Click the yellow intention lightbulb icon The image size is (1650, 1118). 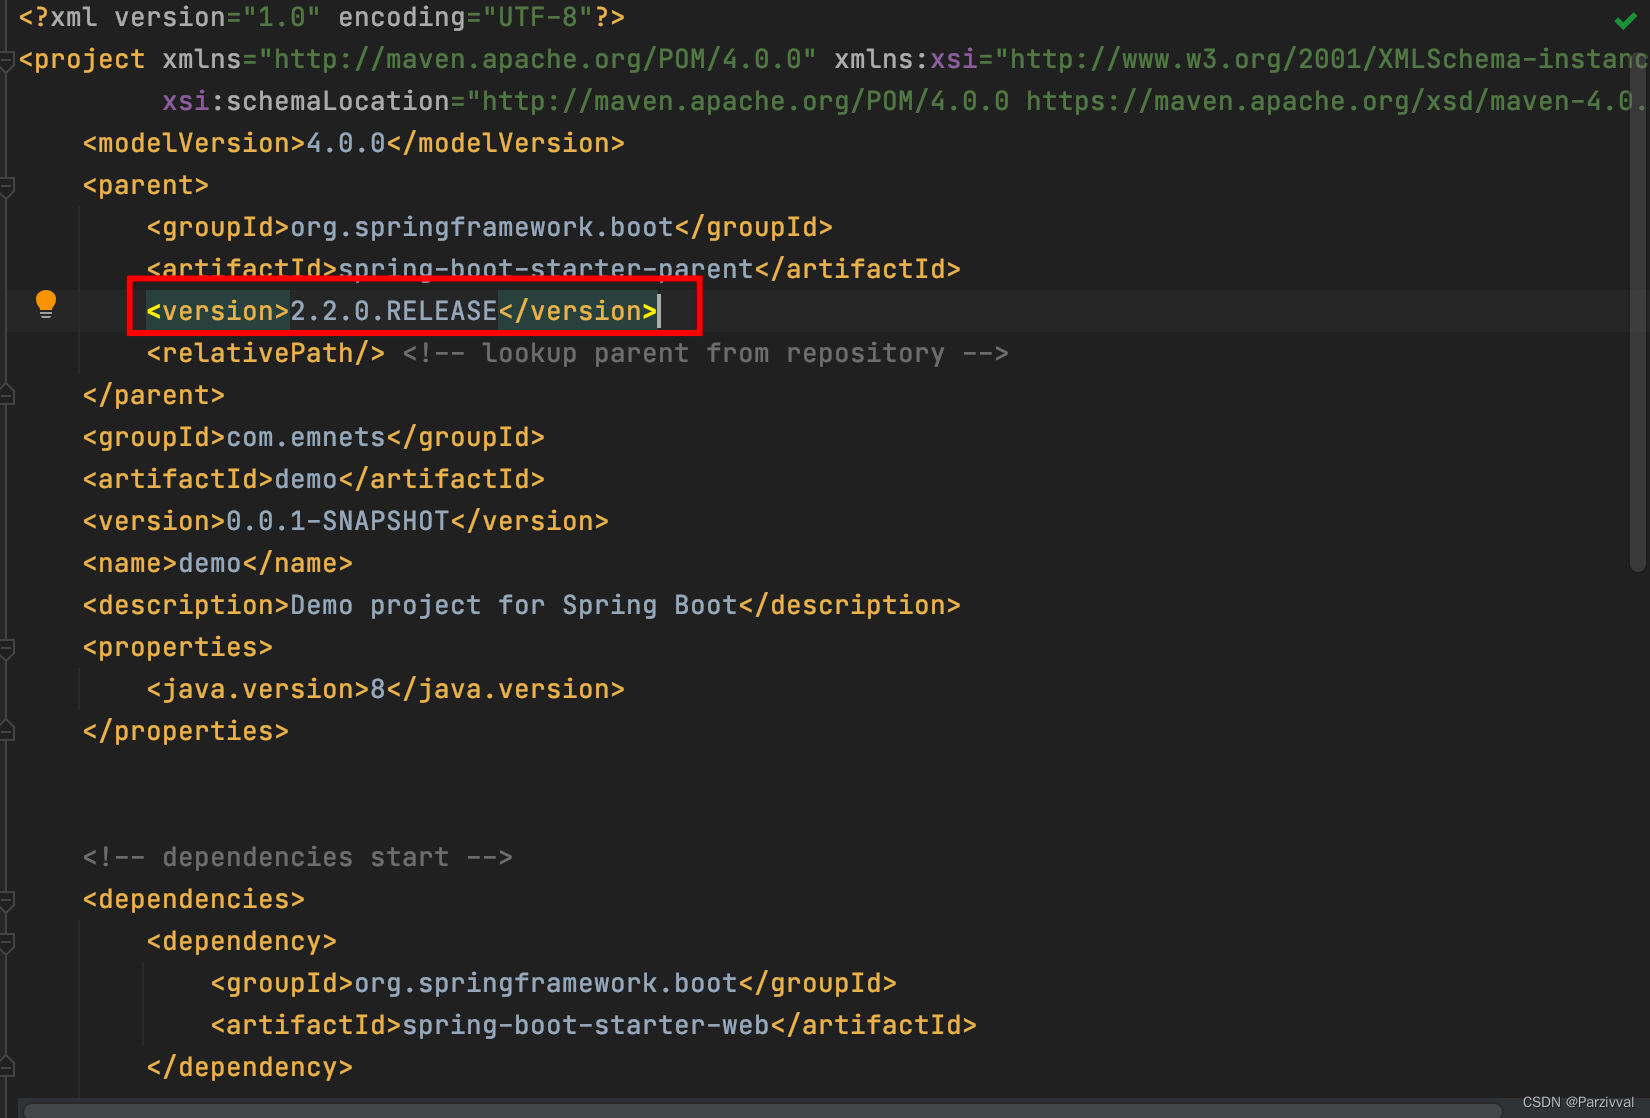pyautogui.click(x=46, y=304)
